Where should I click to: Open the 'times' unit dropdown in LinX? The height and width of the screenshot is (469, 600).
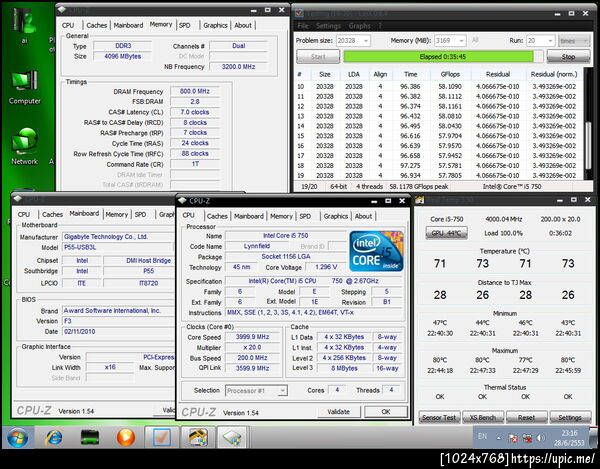(x=573, y=41)
